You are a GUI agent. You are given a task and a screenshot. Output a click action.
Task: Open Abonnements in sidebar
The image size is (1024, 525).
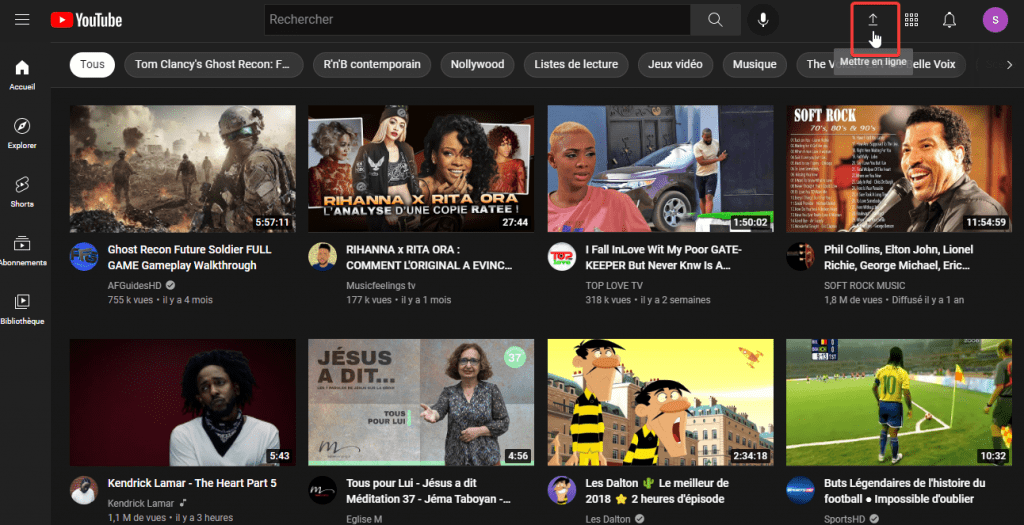click(x=22, y=251)
